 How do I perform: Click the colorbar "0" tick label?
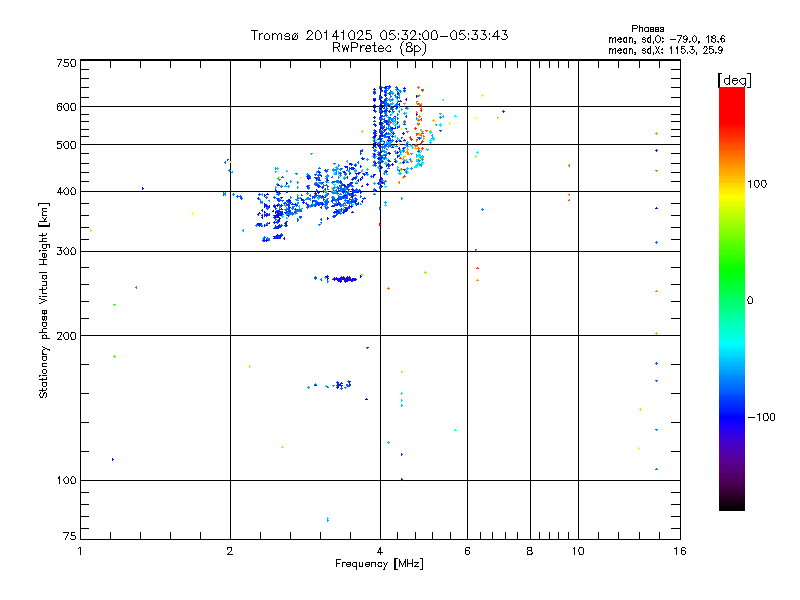click(x=749, y=301)
